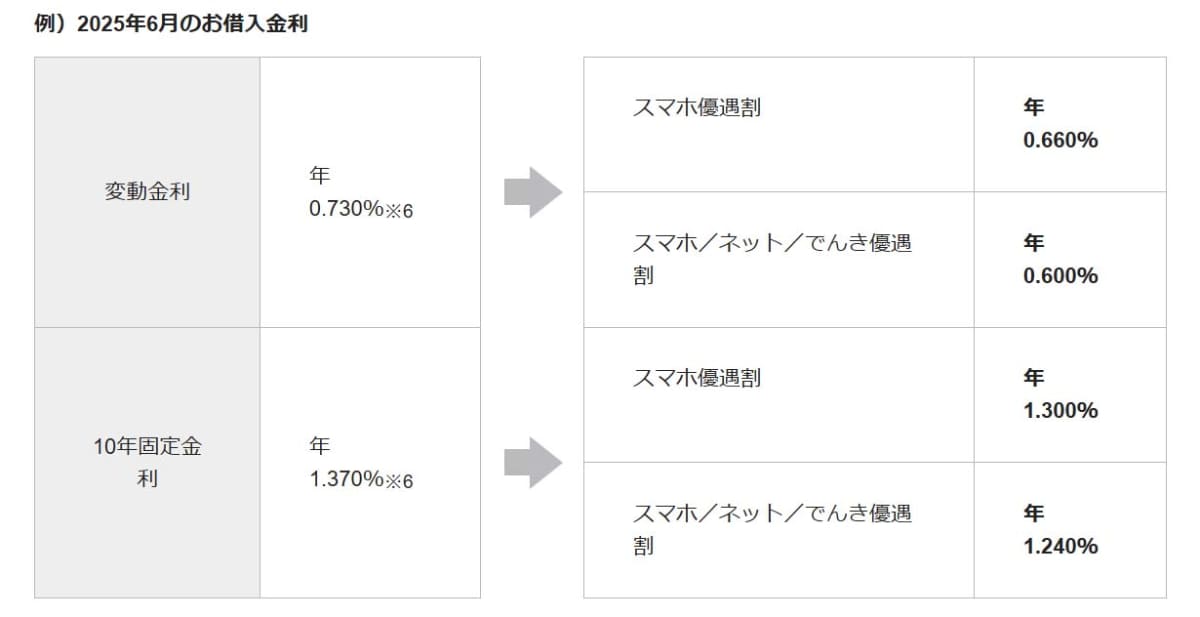Viewport: 1200px width, 617px height.
Task: Select the 0.600% discounted rate
Action: 1060,275
